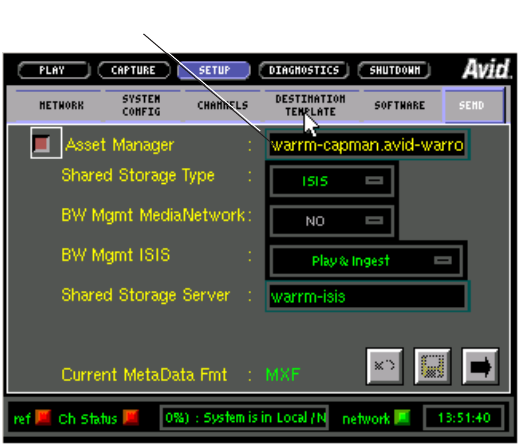
Task: Click the ref status red indicator
Action: (43, 417)
